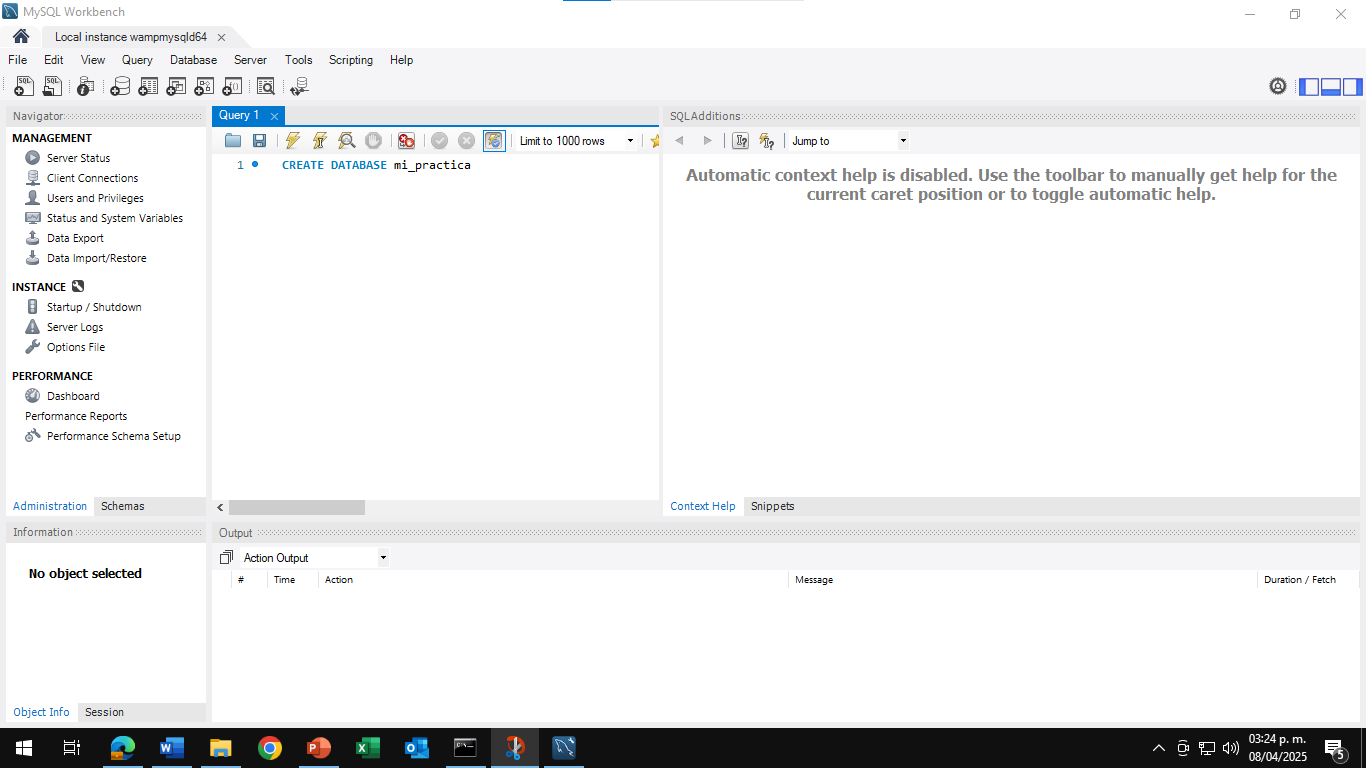Click the stop query execution icon
Image resolution: width=1366 pixels, height=768 pixels.
click(373, 141)
